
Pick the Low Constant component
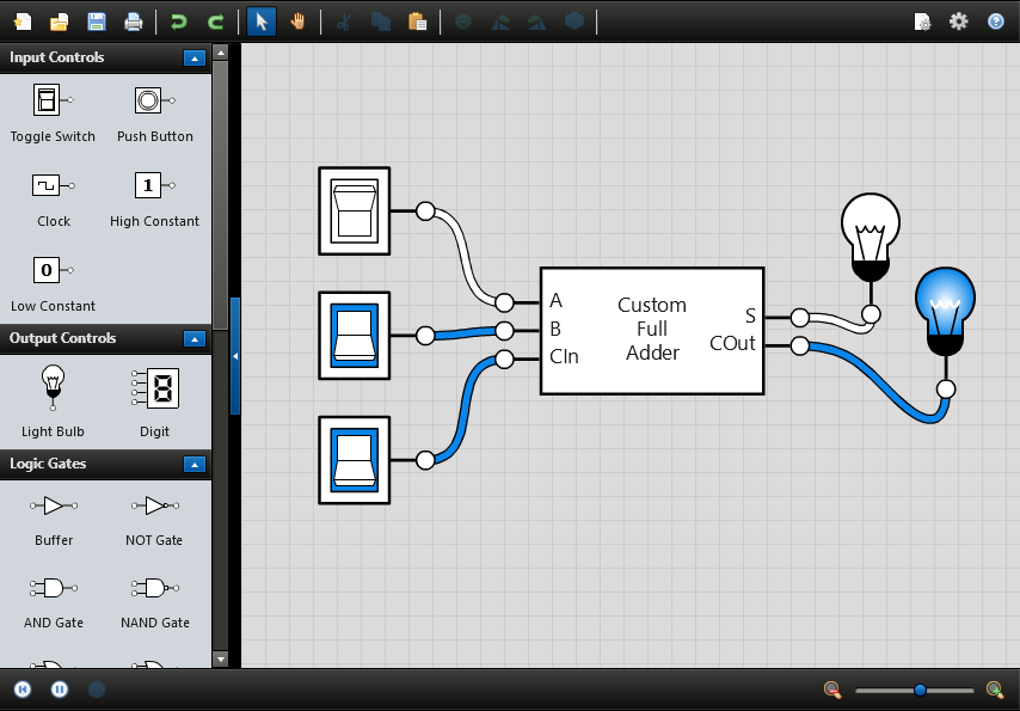(x=53, y=284)
